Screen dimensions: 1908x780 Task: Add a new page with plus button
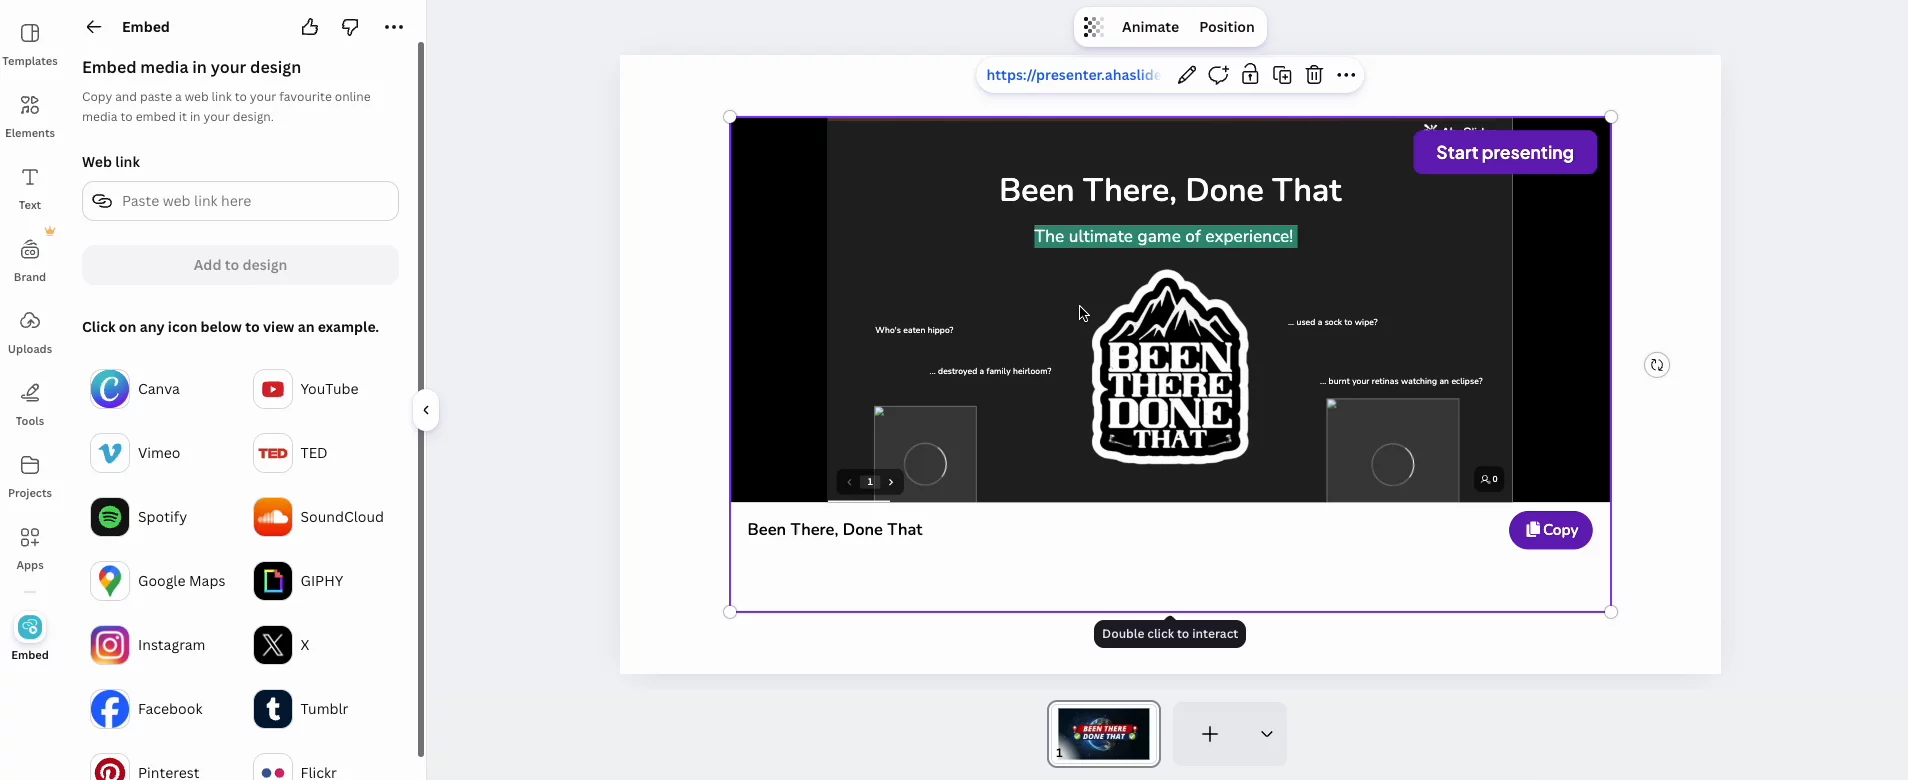point(1210,734)
